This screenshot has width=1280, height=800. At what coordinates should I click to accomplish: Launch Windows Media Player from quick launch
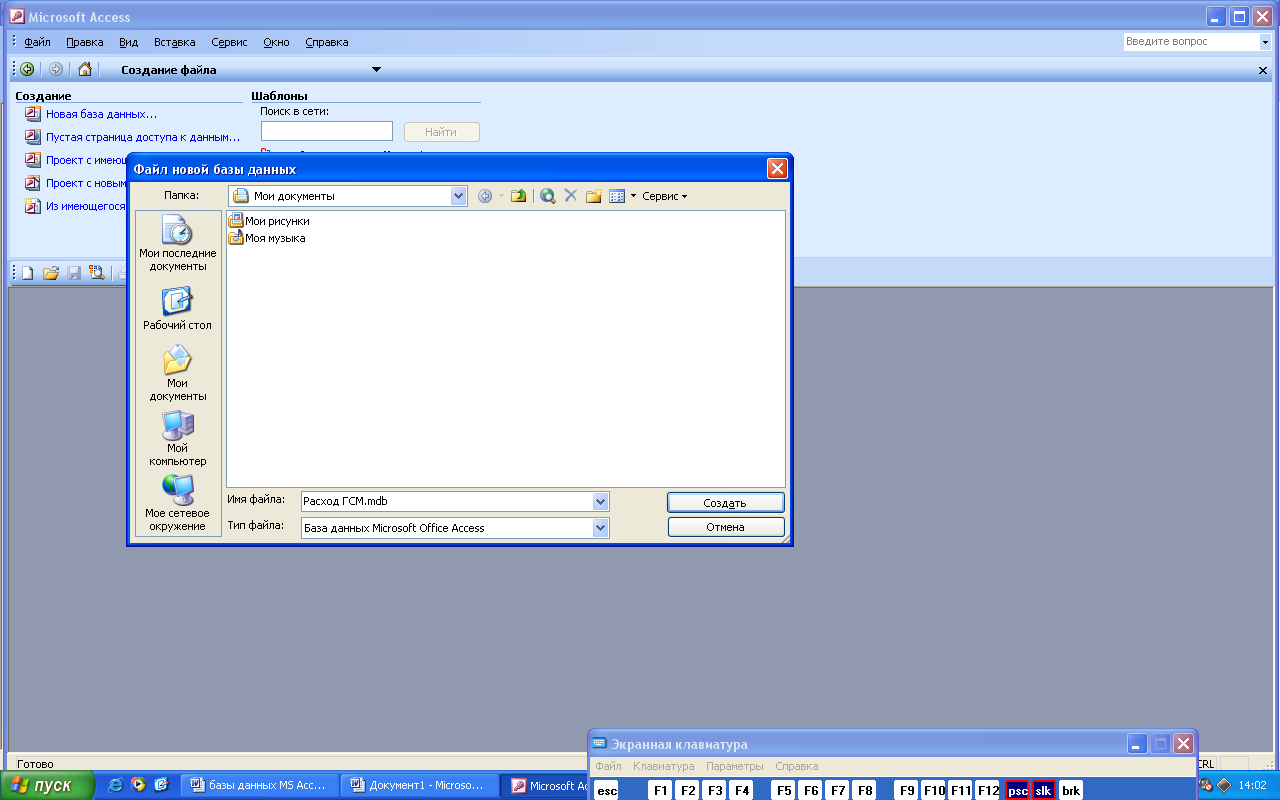coord(139,785)
